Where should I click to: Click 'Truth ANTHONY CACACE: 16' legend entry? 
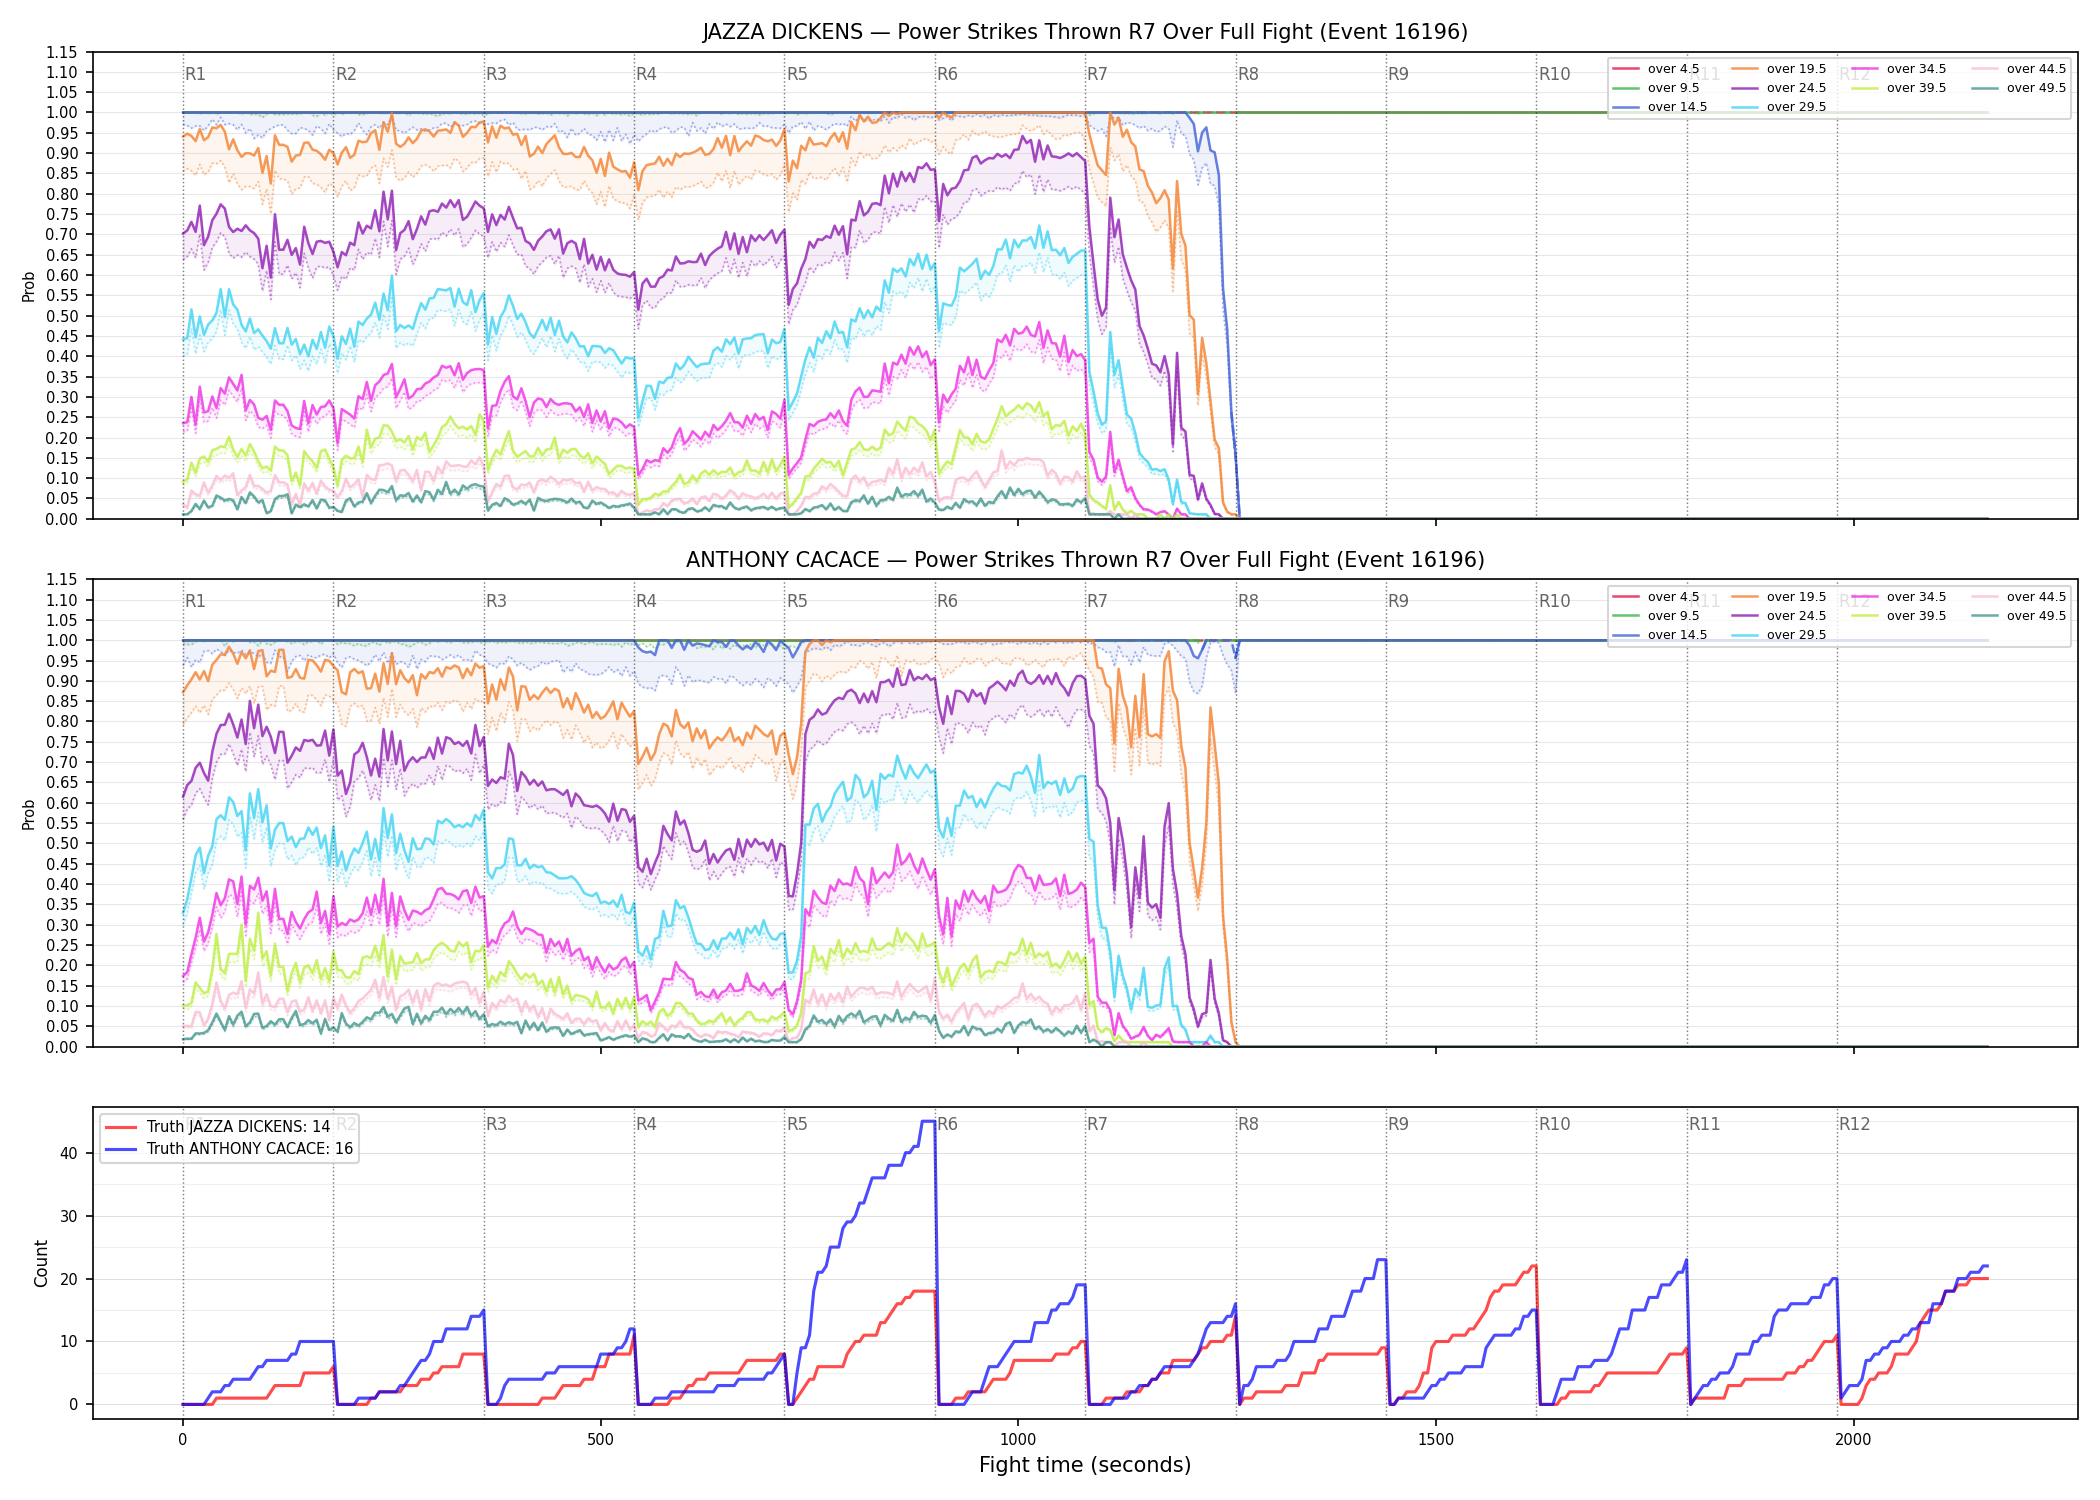point(228,1148)
